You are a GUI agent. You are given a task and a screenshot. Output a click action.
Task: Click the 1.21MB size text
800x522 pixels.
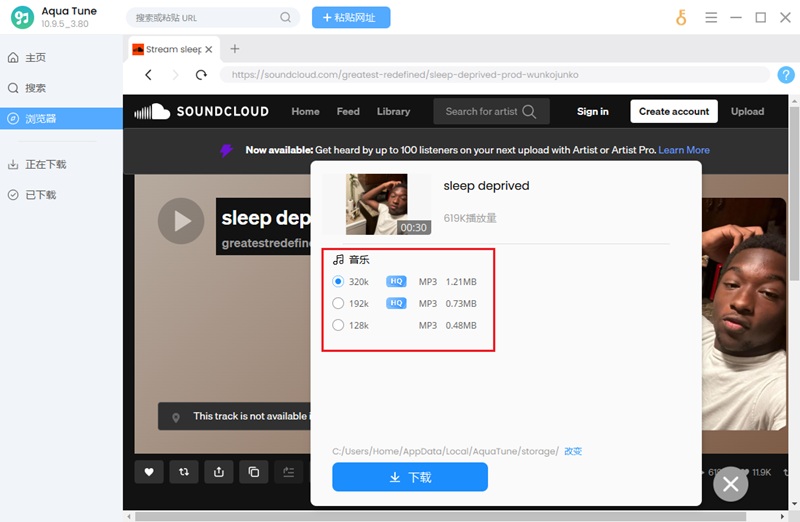pyautogui.click(x=461, y=282)
